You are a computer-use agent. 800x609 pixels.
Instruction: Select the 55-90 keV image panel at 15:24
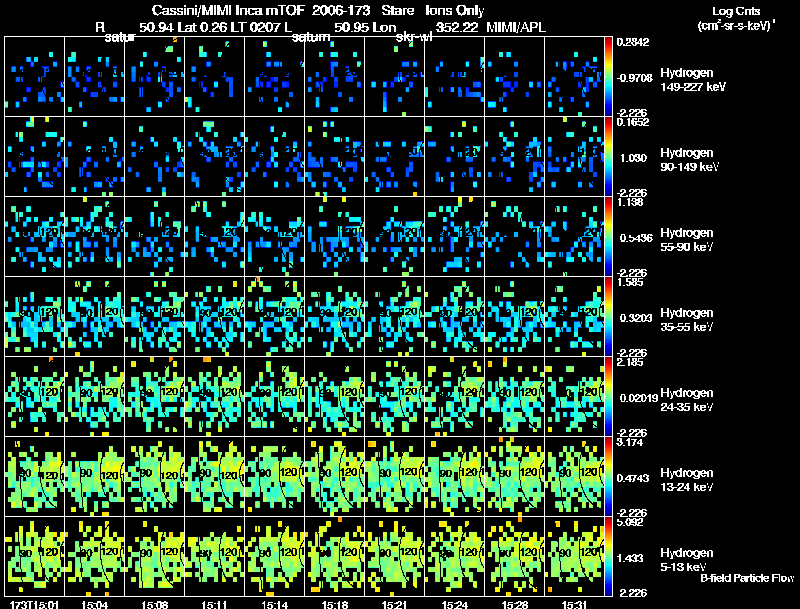pos(455,237)
